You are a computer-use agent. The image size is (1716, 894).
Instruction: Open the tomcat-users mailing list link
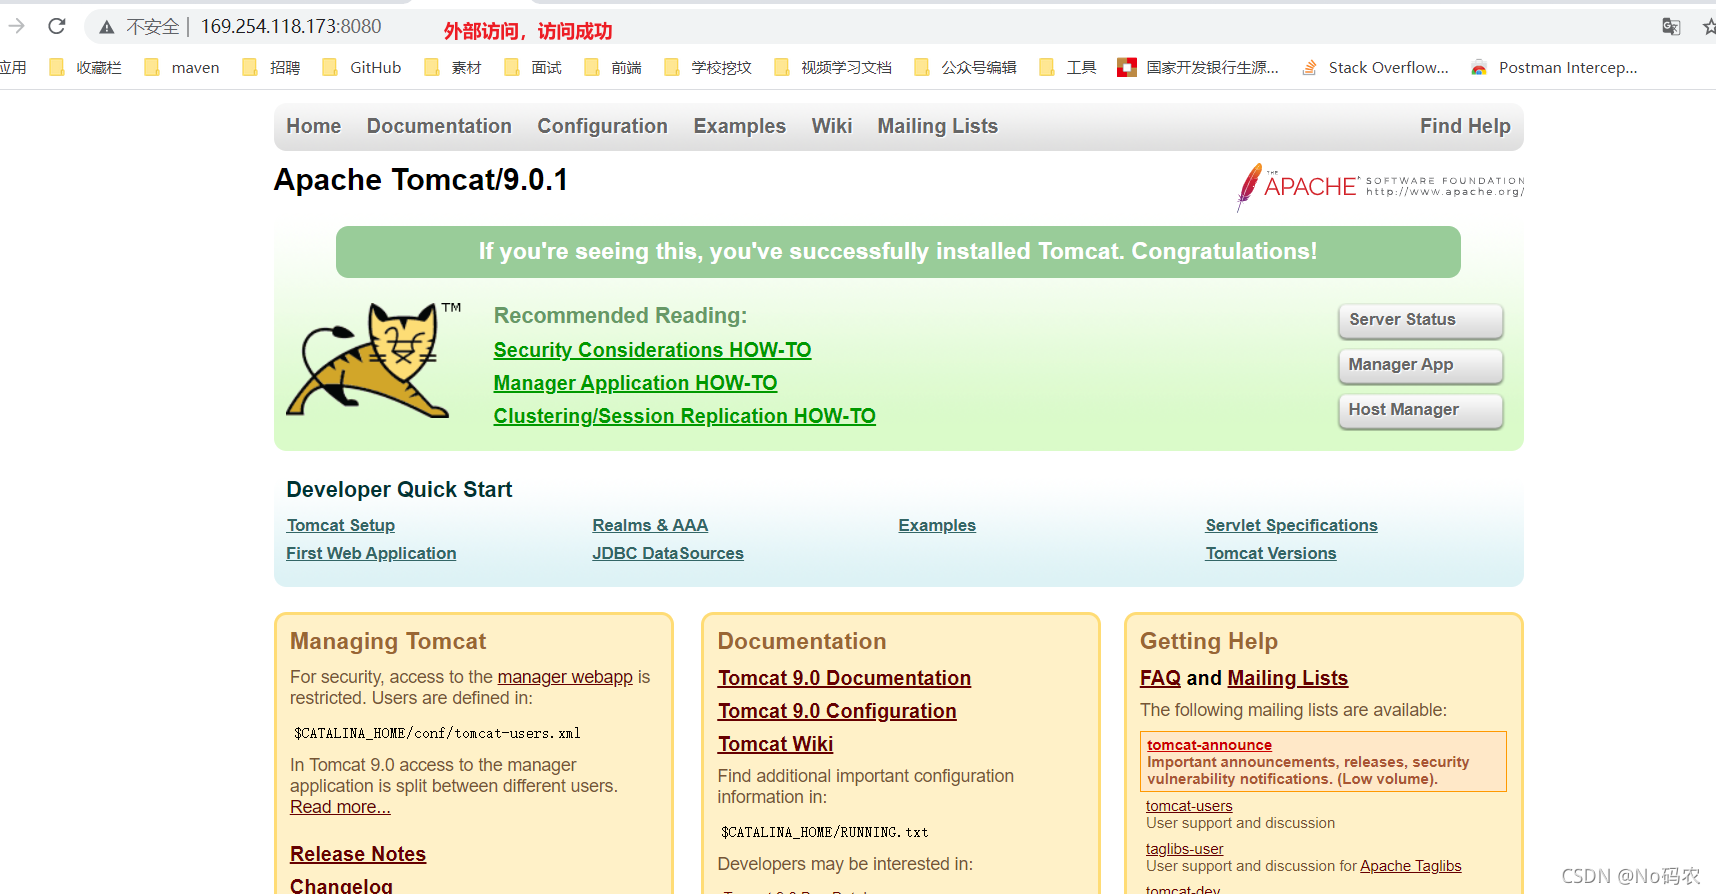[x=1189, y=806]
